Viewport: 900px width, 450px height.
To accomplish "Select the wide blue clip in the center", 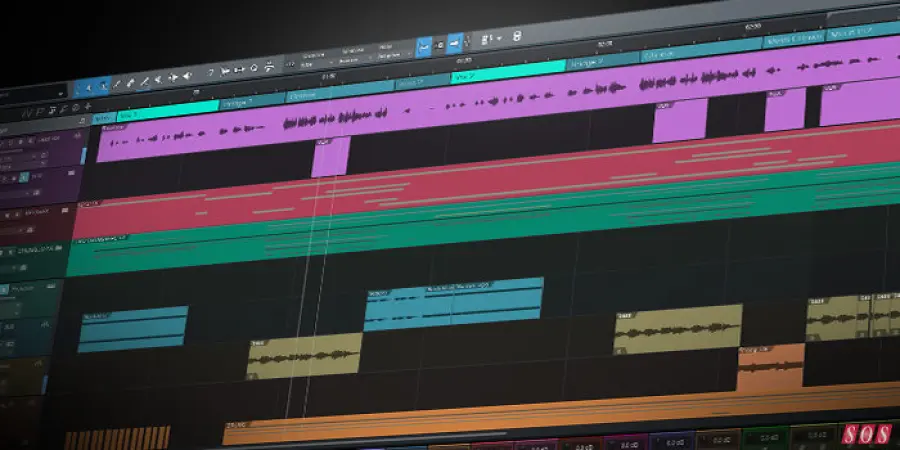I will [453, 304].
